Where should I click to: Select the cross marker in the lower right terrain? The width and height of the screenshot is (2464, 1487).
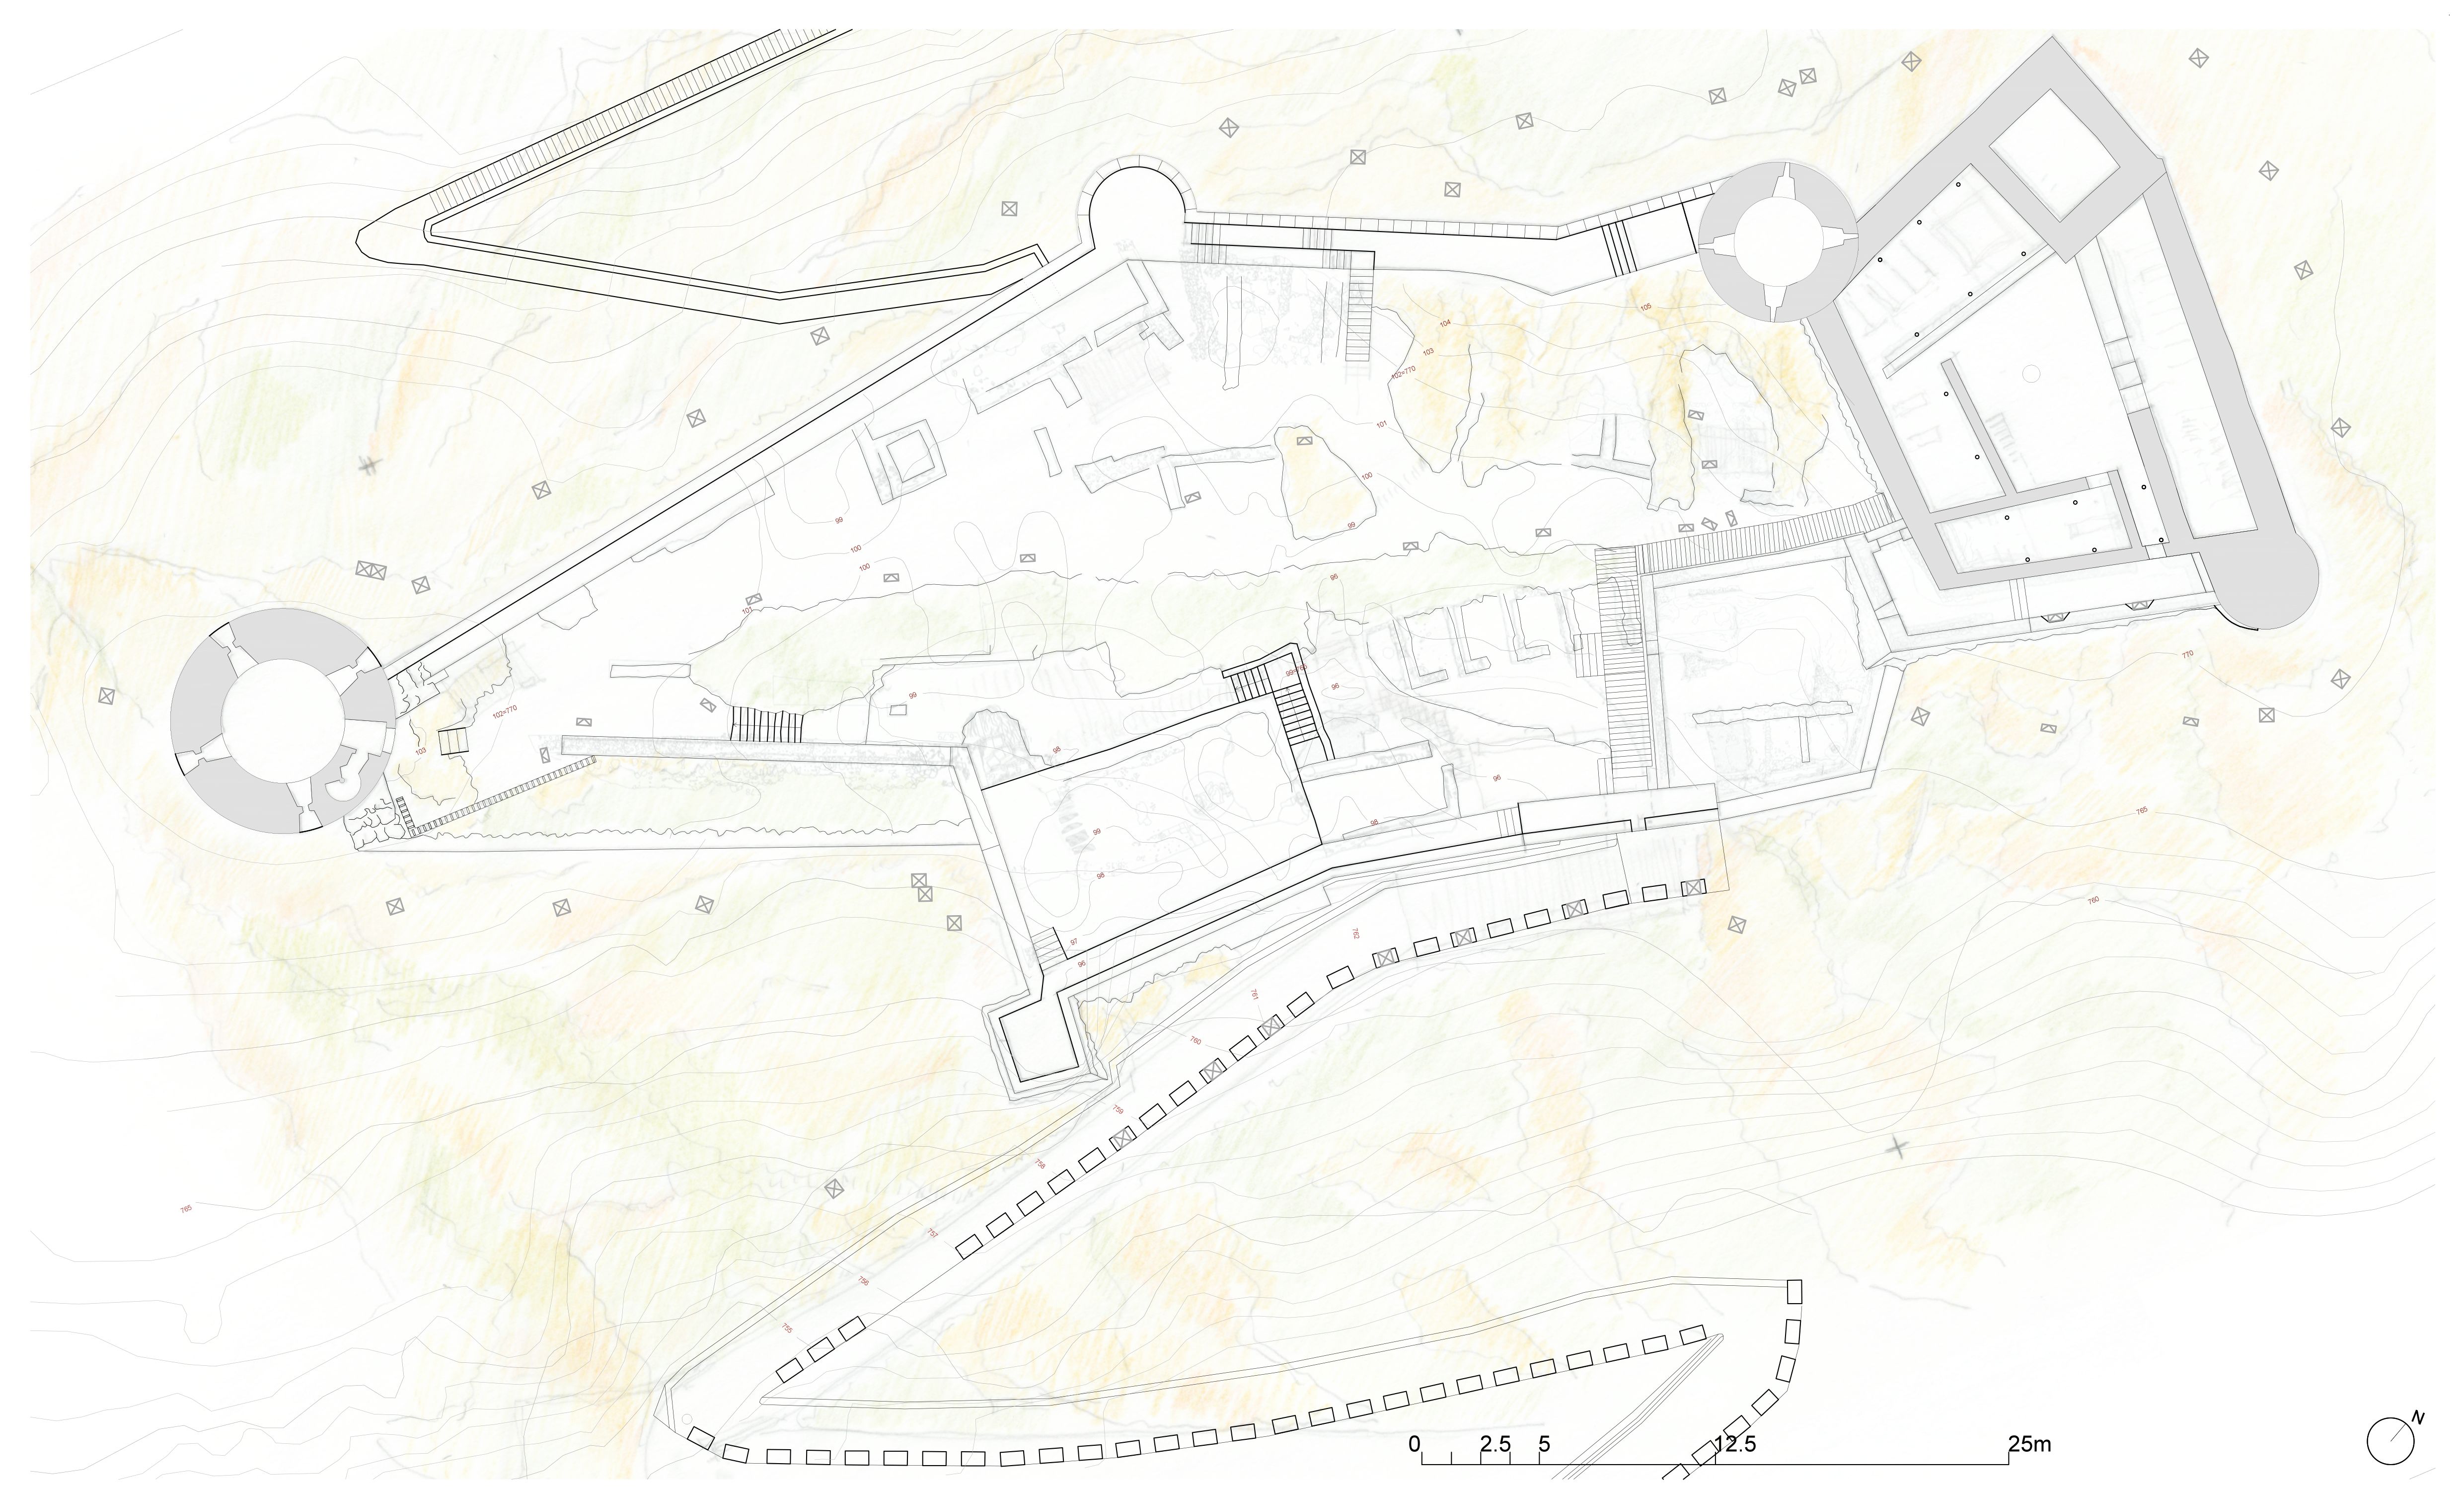(x=1897, y=1147)
